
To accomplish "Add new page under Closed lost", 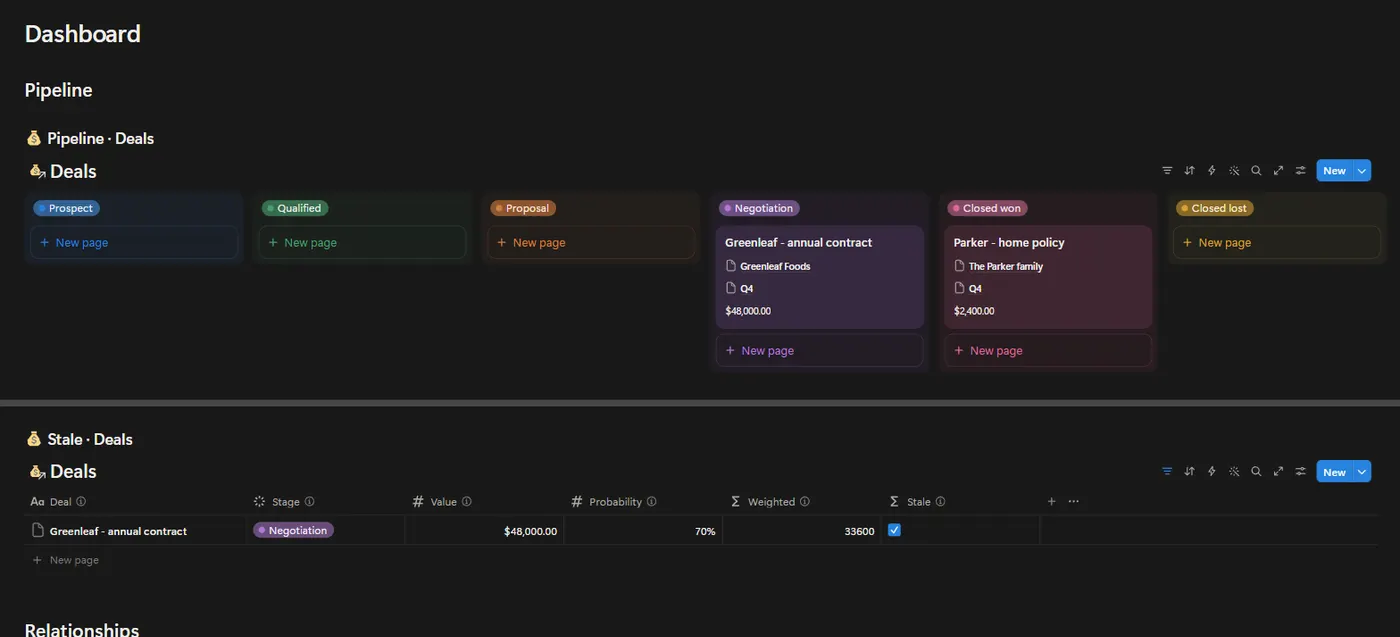I will coord(1277,242).
